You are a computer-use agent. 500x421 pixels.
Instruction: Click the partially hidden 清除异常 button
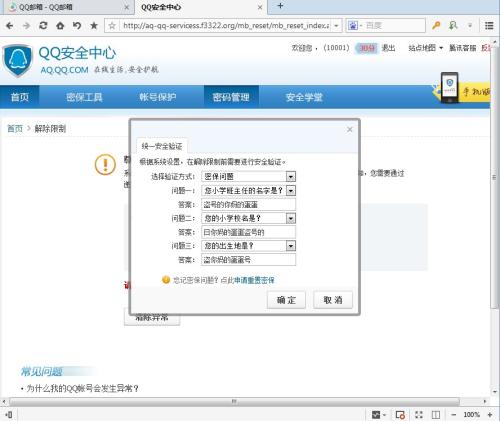pyautogui.click(x=152, y=319)
